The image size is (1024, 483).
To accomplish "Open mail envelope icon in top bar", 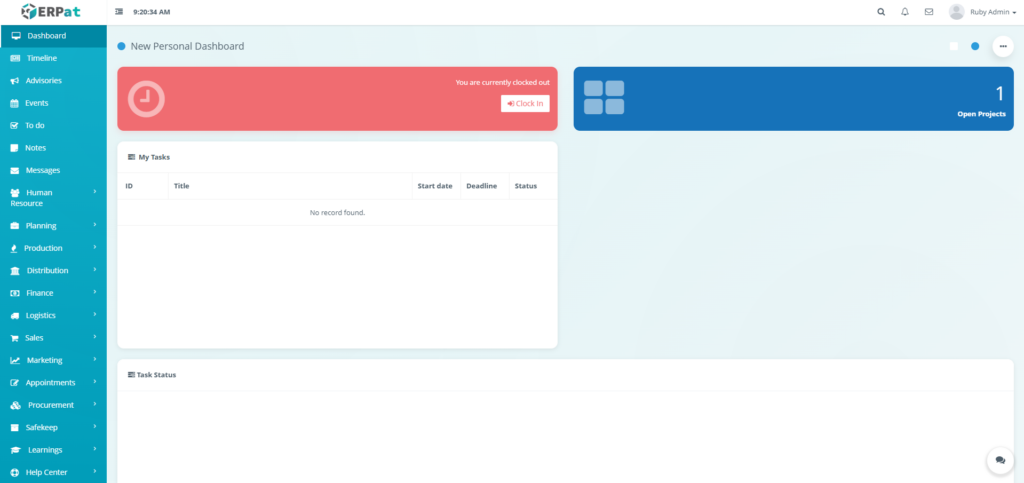I will (x=929, y=12).
